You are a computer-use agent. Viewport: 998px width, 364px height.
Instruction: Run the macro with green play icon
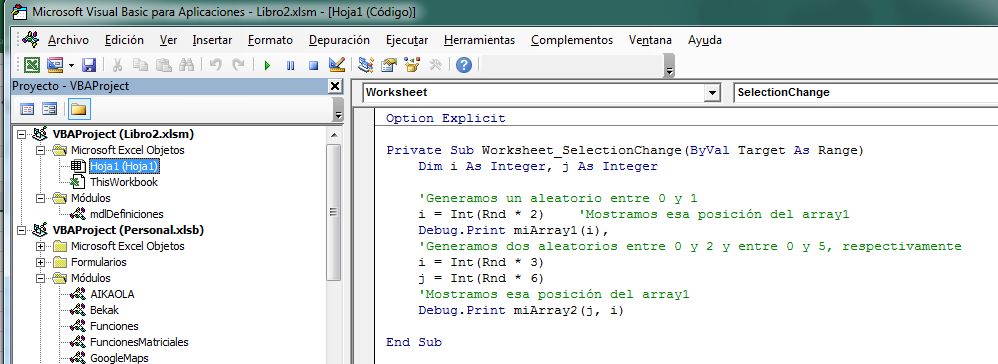coord(267,65)
